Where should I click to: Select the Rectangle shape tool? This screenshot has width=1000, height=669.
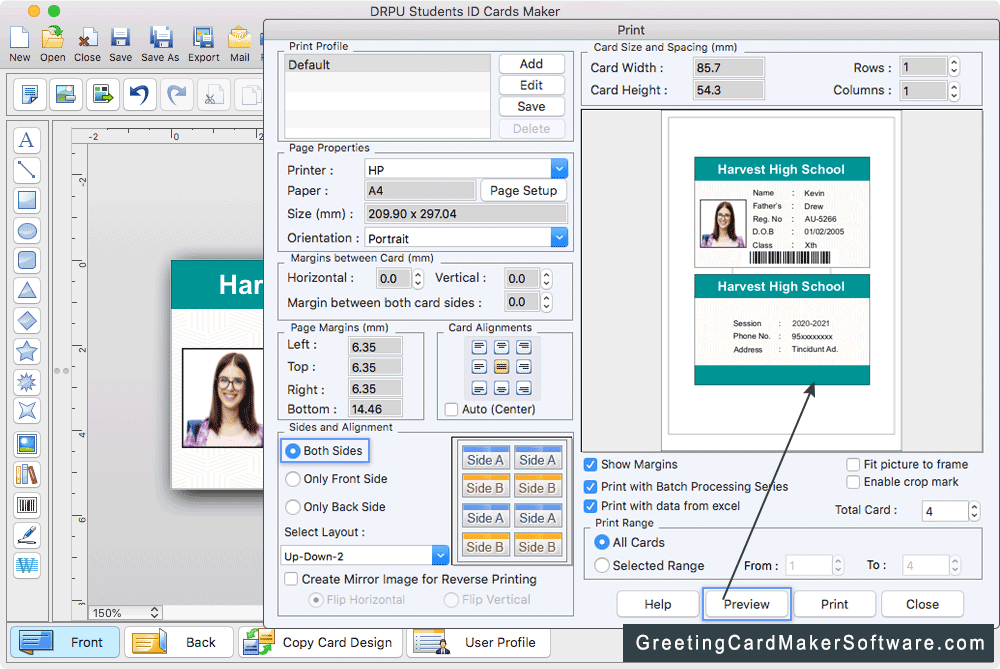click(27, 200)
